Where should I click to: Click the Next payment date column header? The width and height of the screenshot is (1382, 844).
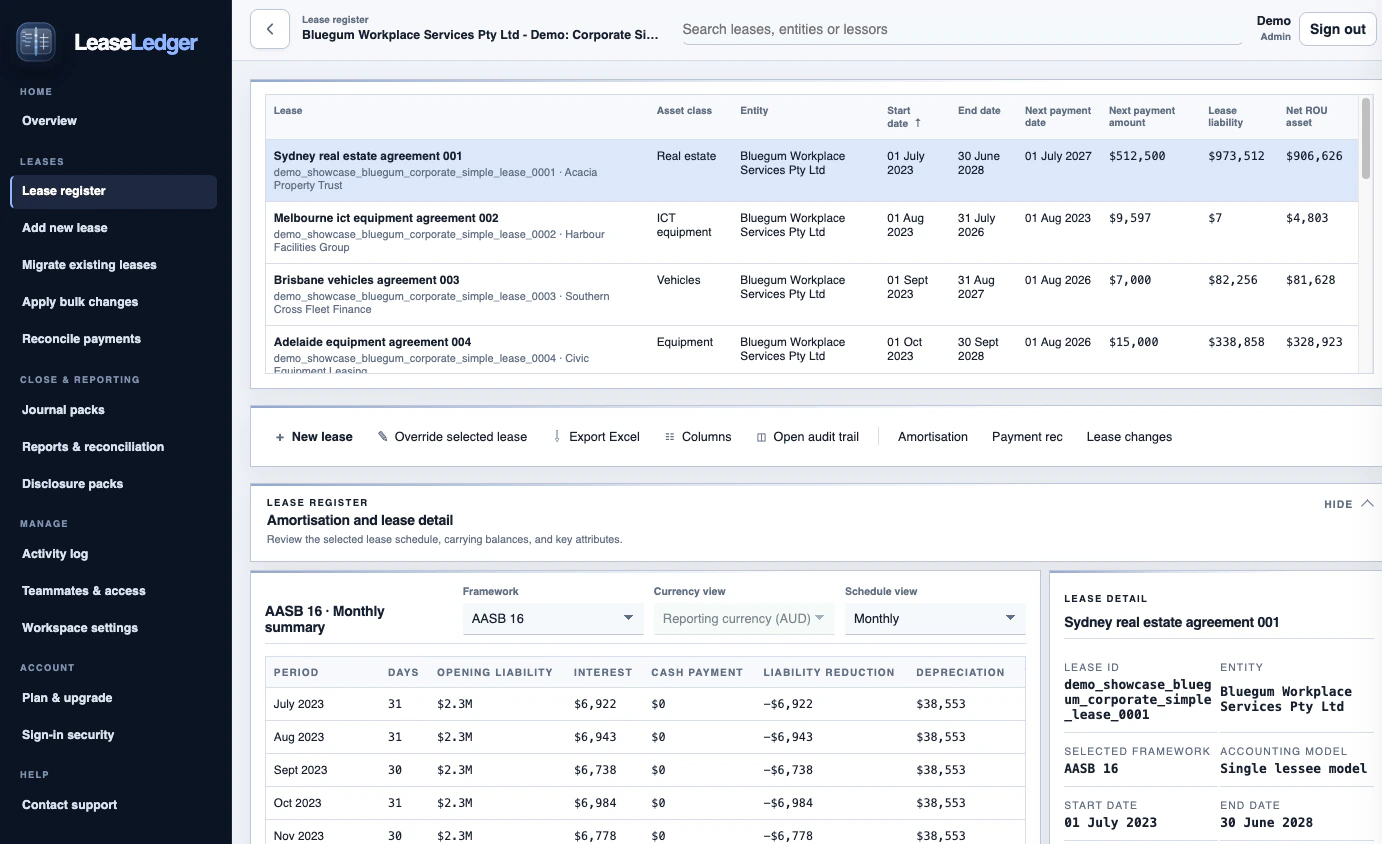point(1058,117)
